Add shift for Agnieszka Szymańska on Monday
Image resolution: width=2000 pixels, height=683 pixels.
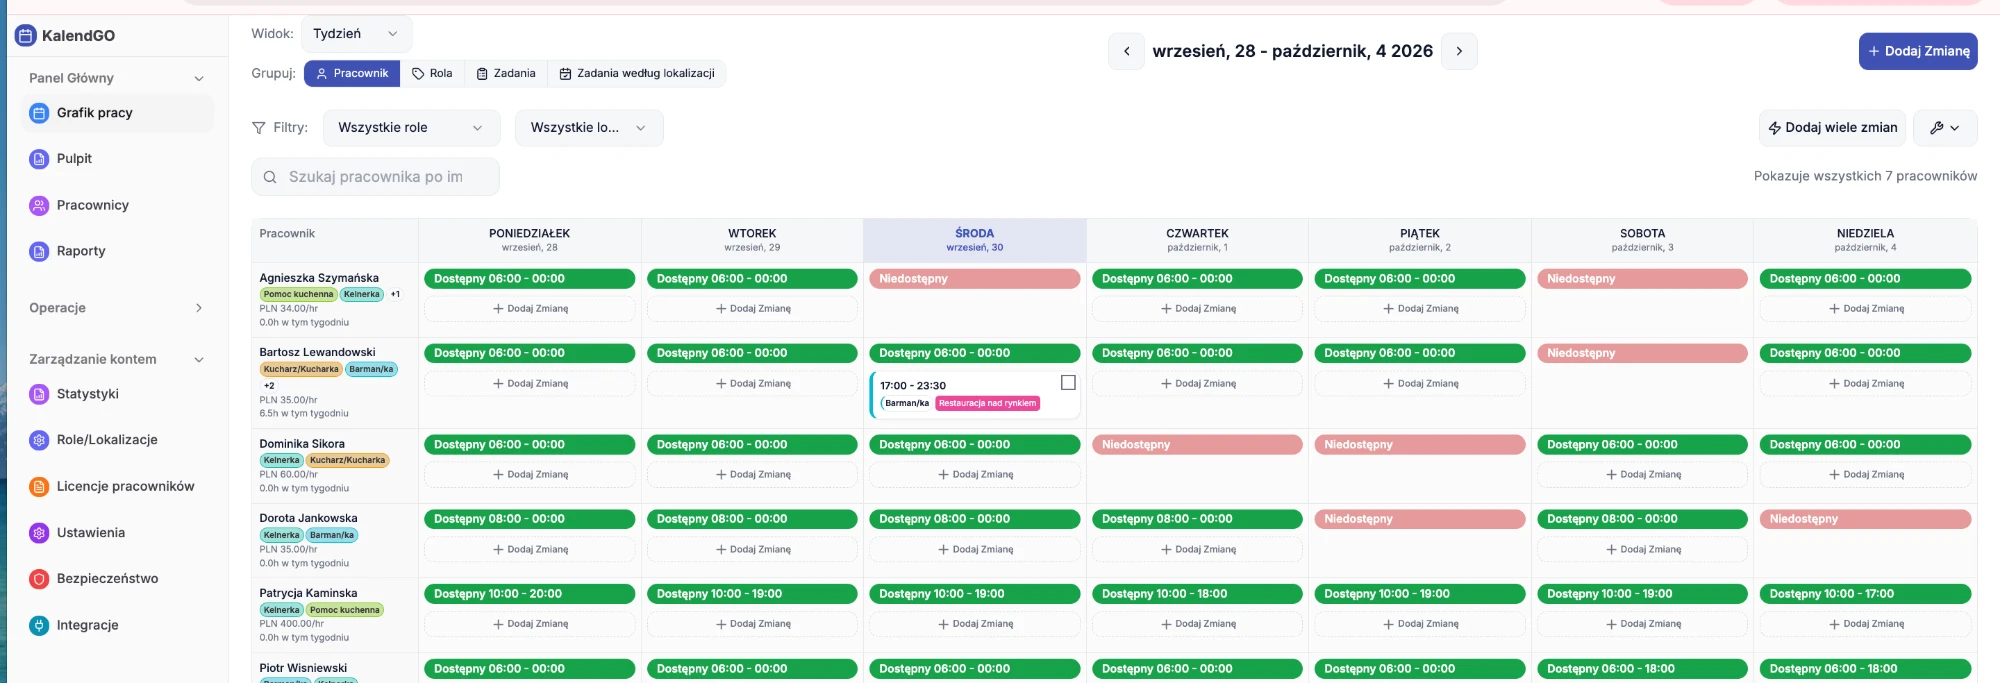(x=530, y=309)
